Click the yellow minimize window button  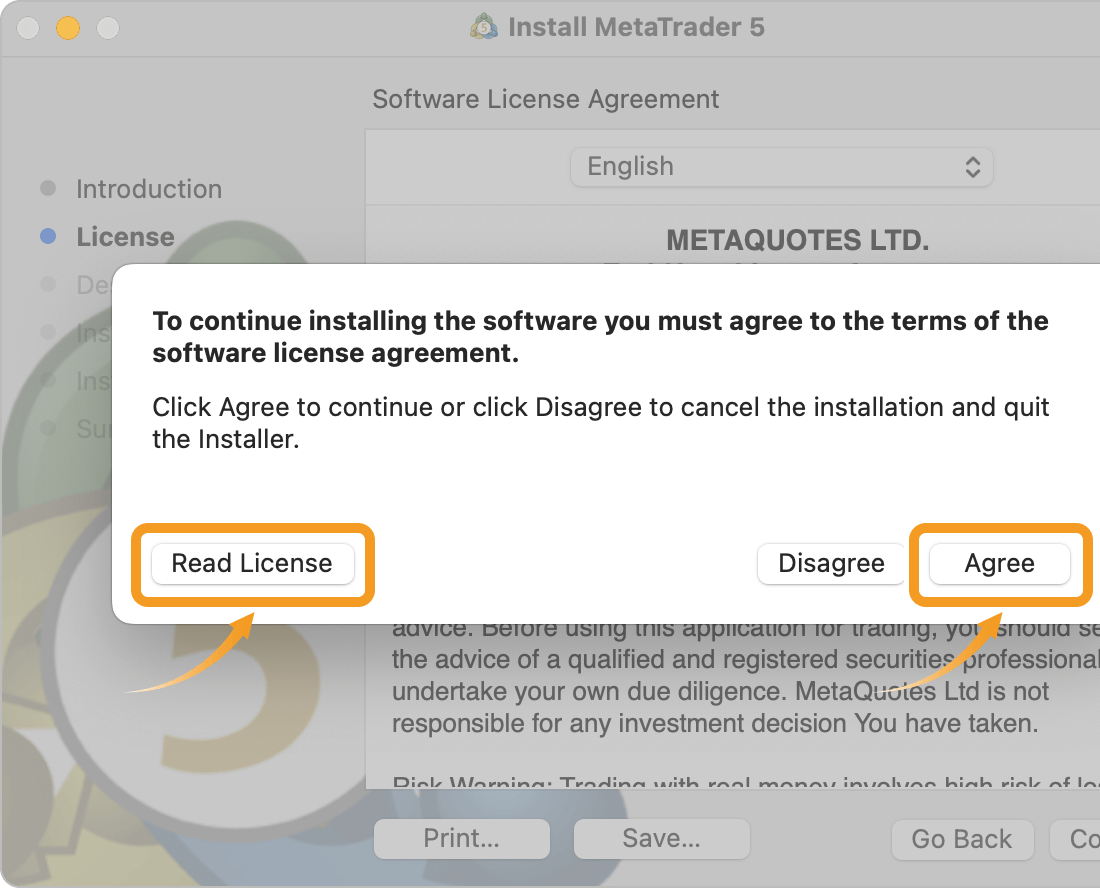click(x=68, y=28)
